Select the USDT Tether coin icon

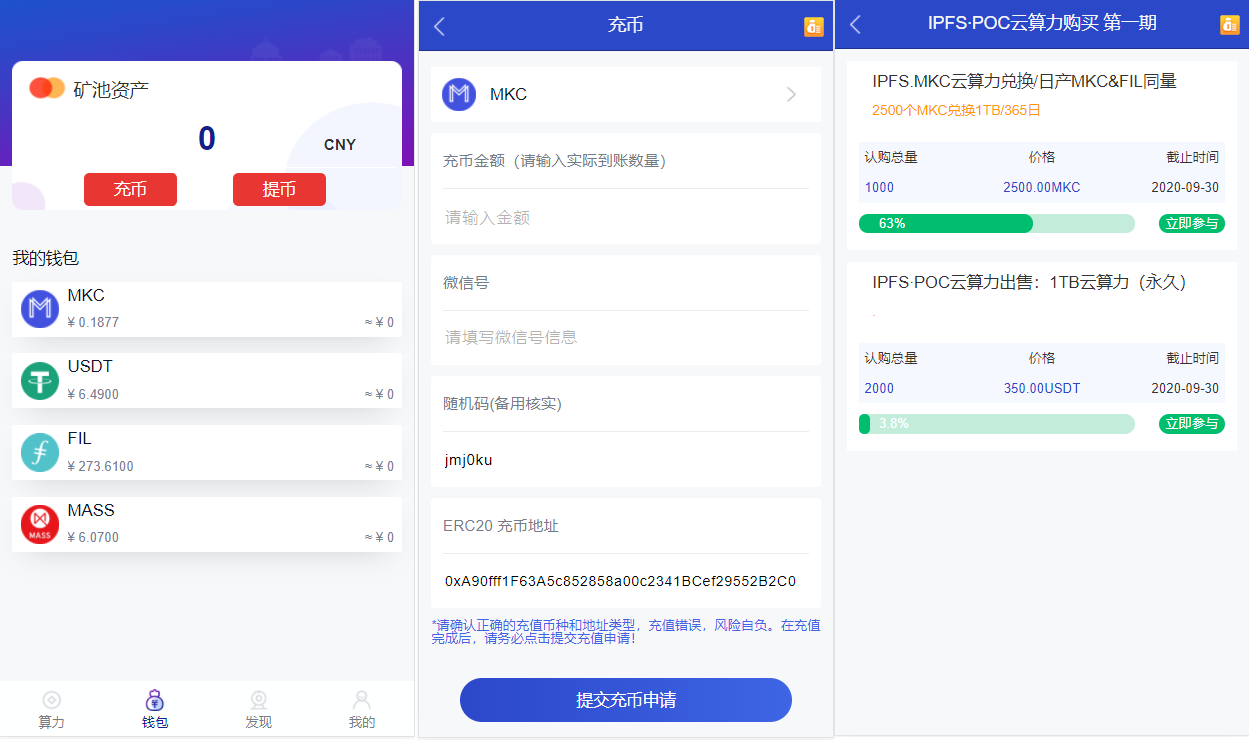40,381
